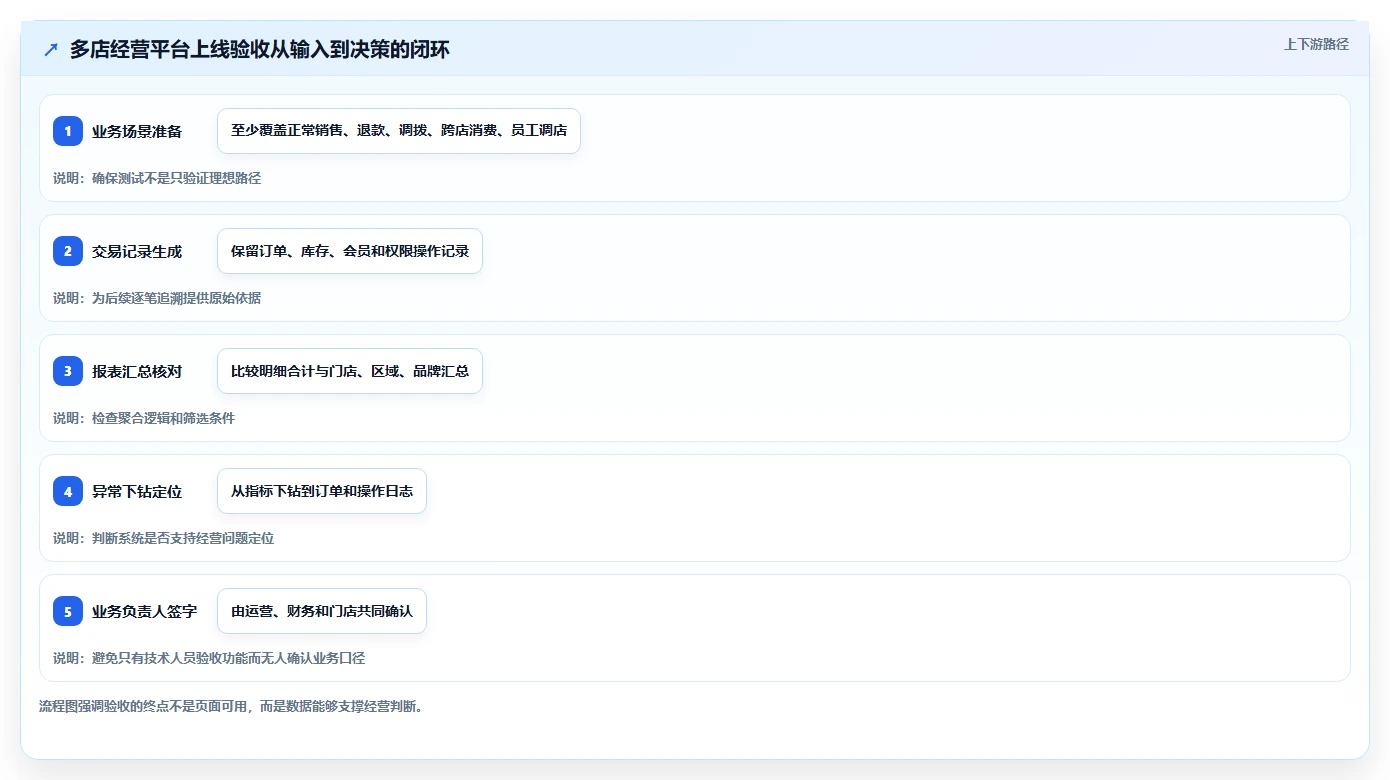
Task: Click the arrow icon beside the flowchart title
Action: pyautogui.click(x=51, y=50)
